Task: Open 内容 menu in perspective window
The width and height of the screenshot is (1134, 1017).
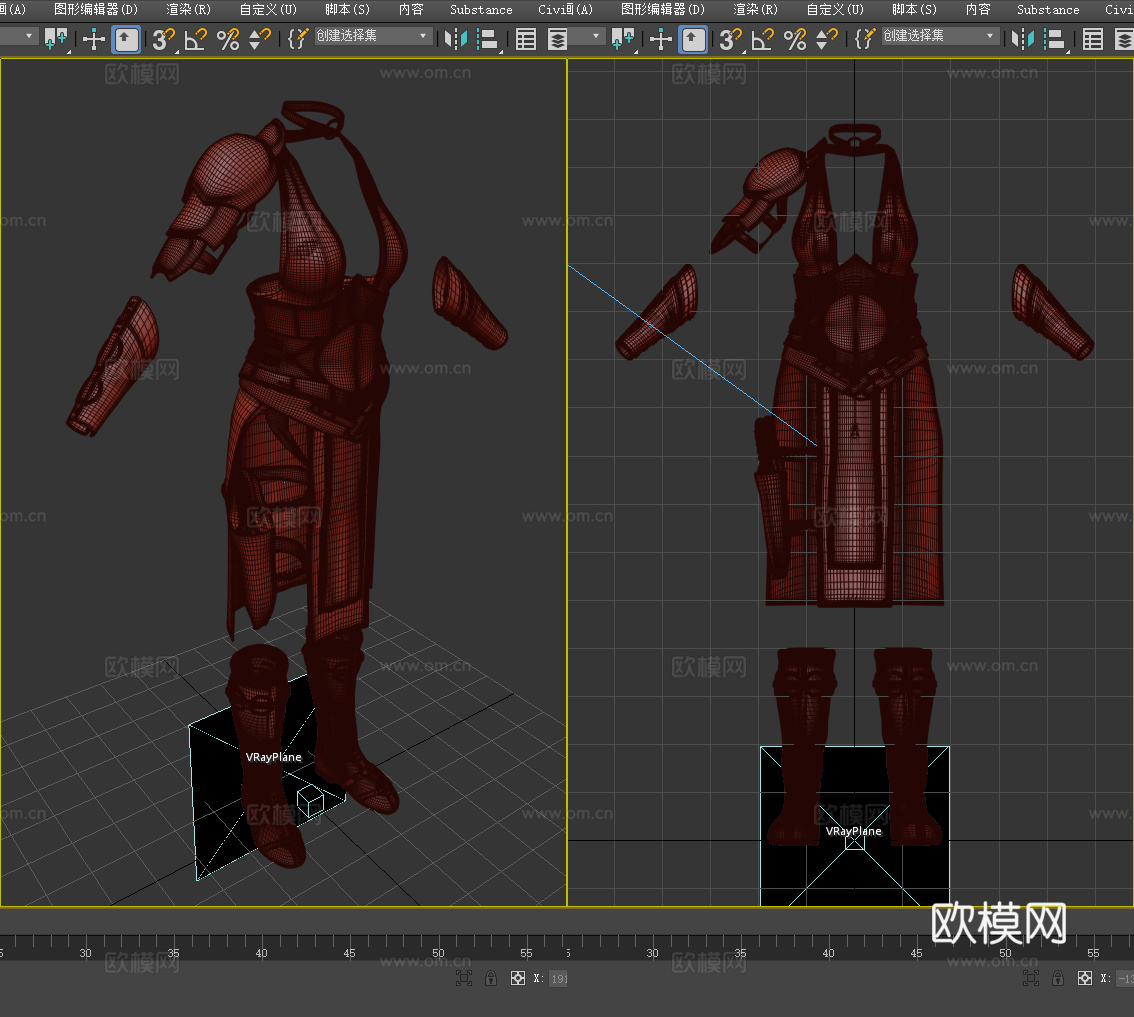Action: (411, 9)
